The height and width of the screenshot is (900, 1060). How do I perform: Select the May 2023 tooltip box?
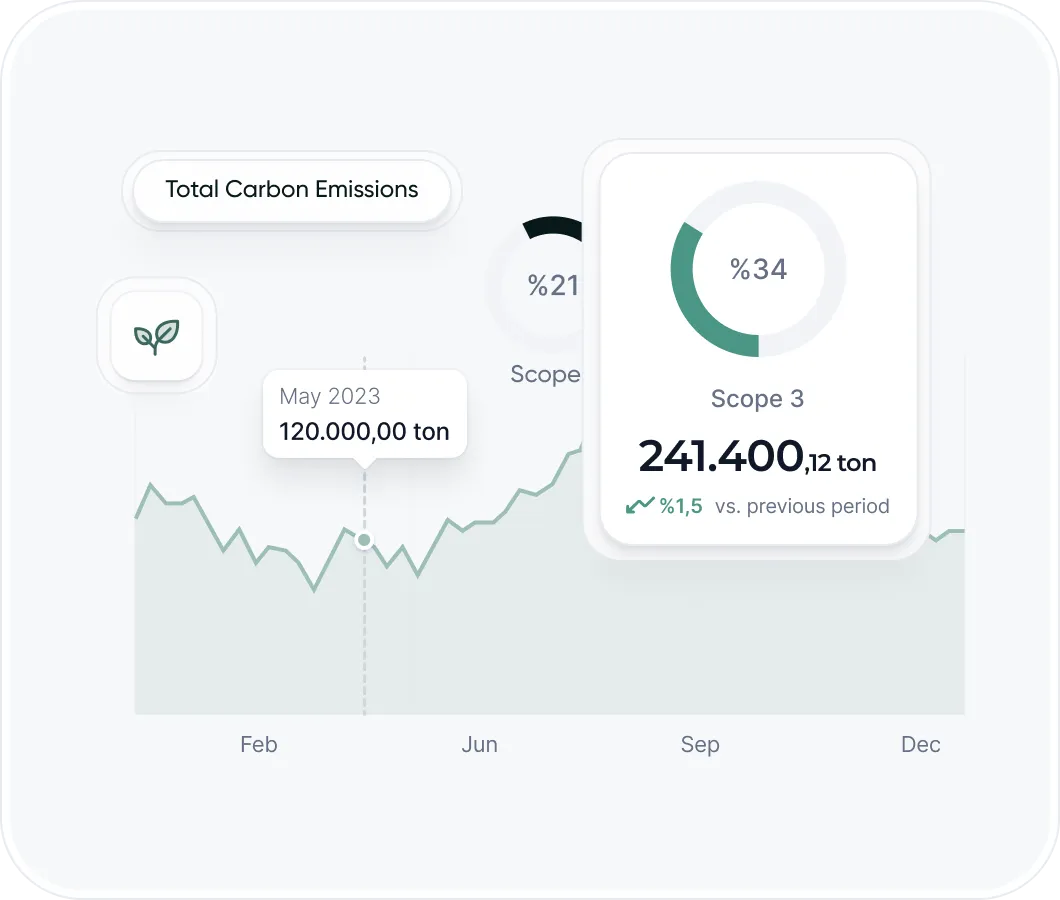tap(365, 414)
